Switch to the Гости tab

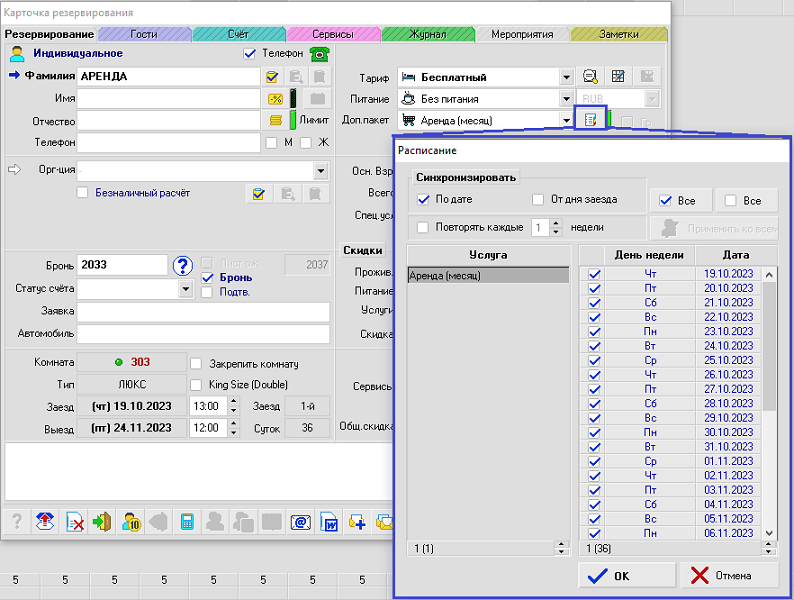pyautogui.click(x=143, y=34)
